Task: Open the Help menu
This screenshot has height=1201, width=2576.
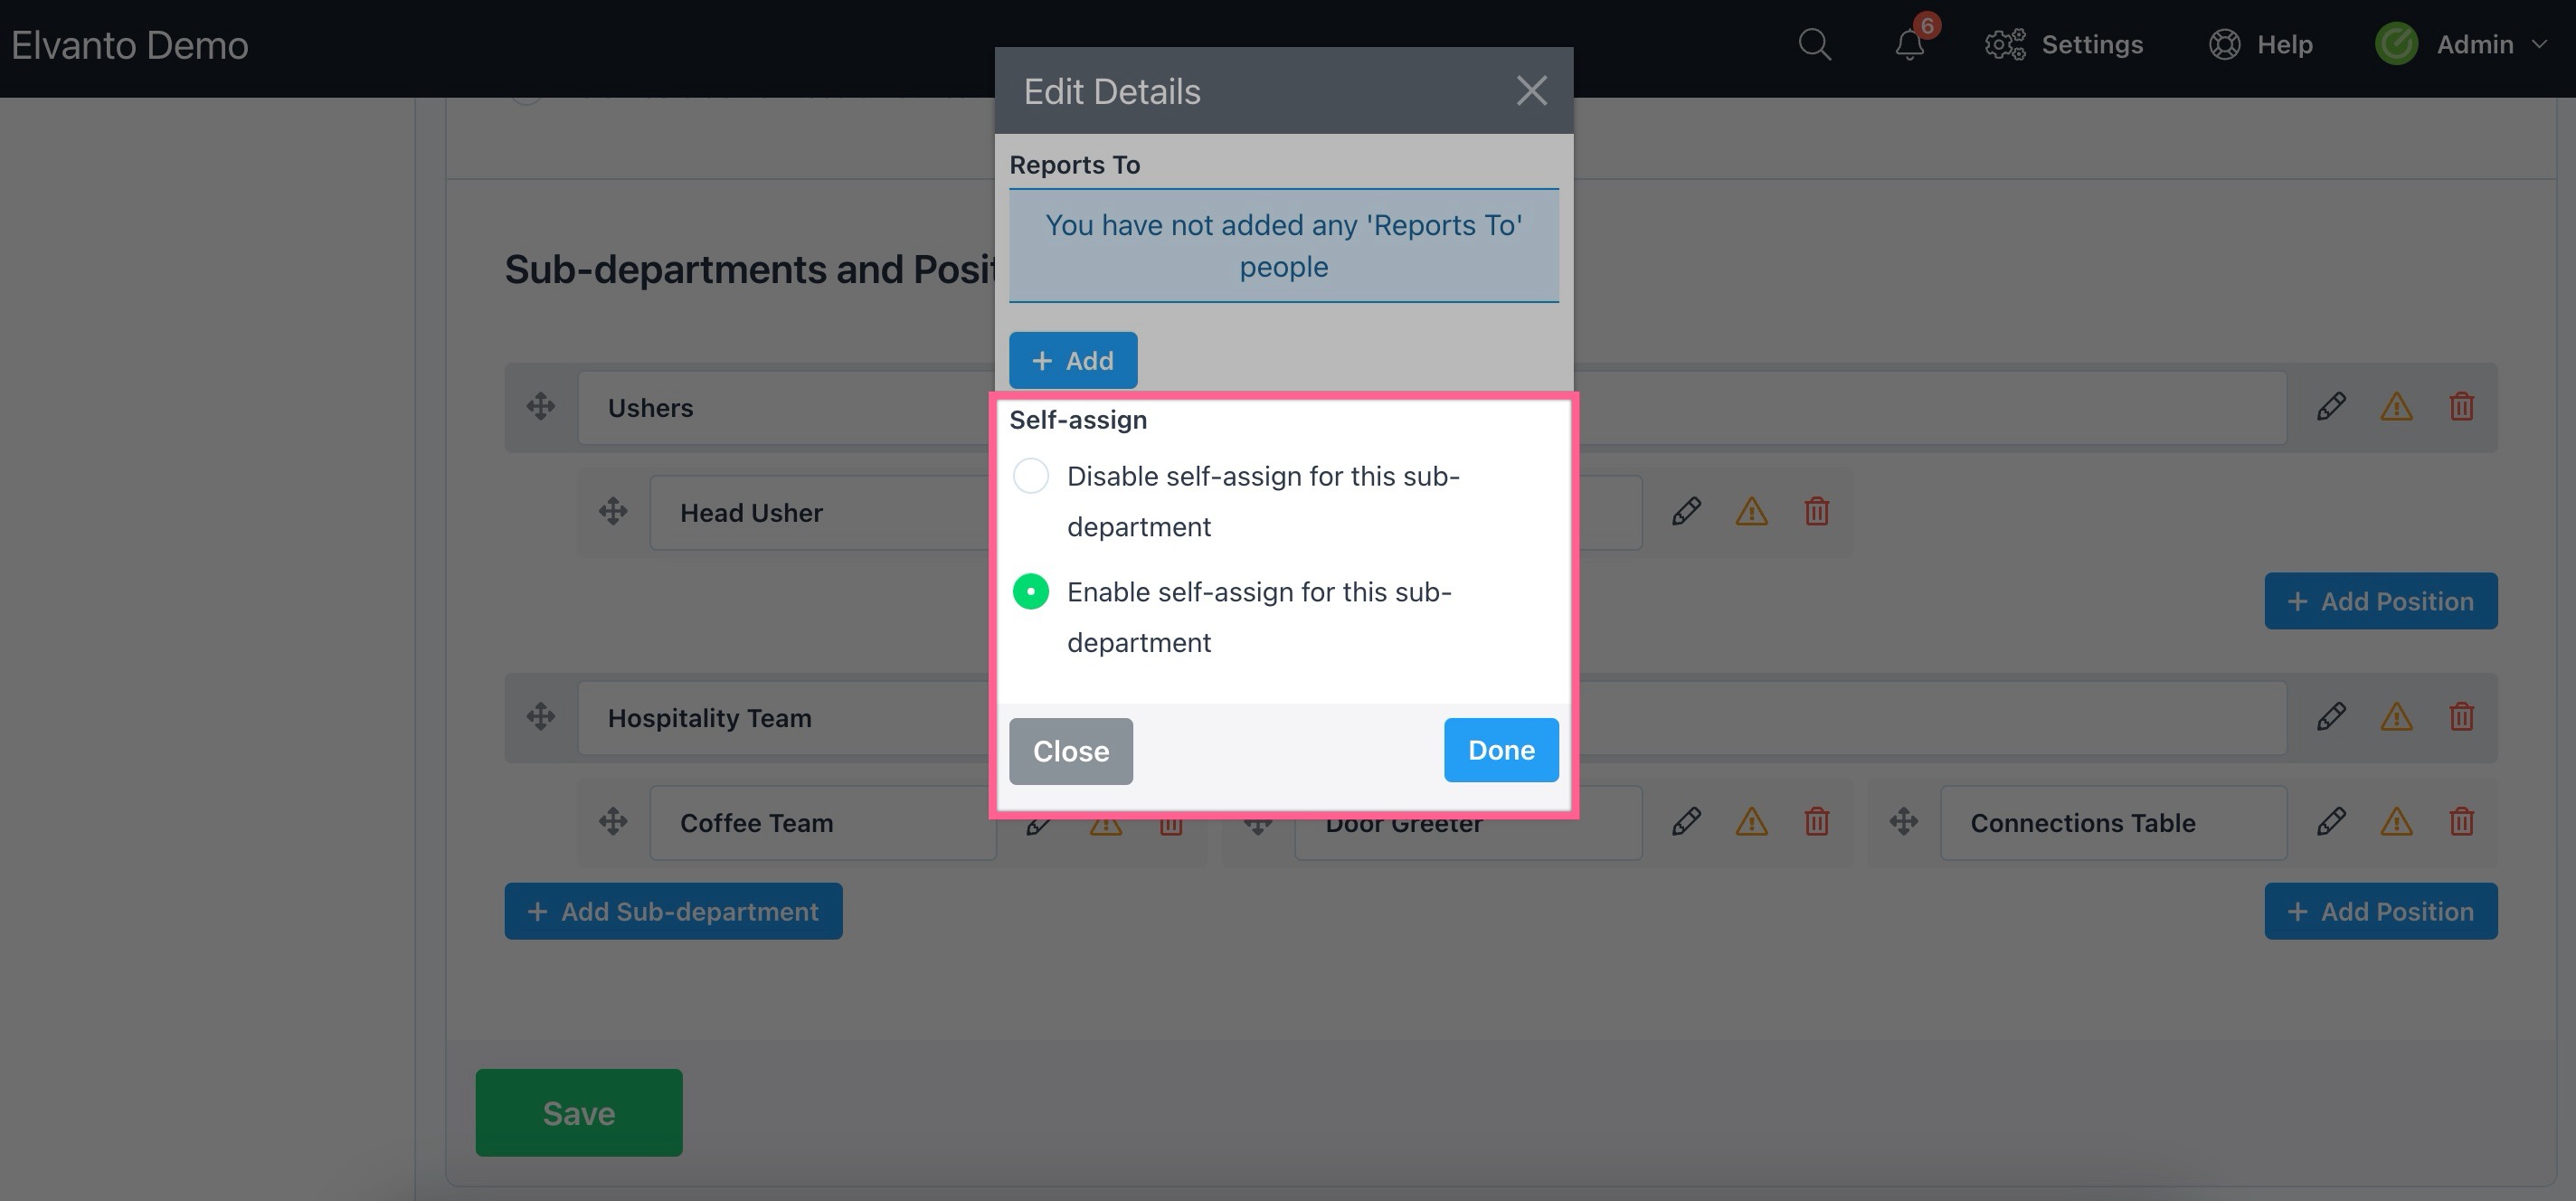Action: pos(2261,45)
